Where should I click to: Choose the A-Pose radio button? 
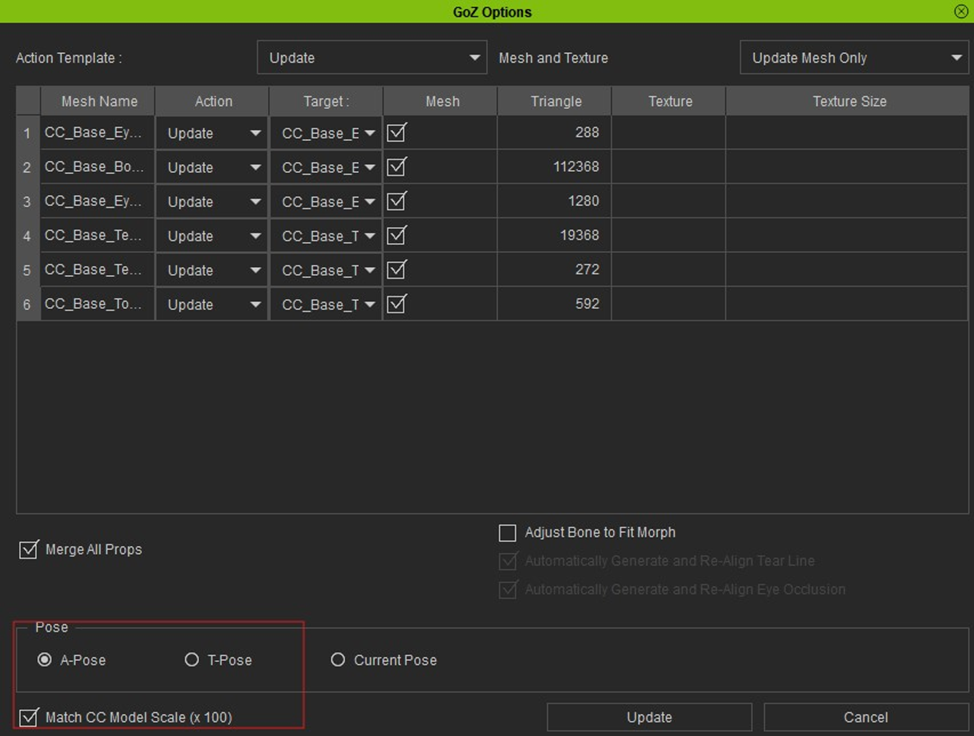pyautogui.click(x=44, y=660)
